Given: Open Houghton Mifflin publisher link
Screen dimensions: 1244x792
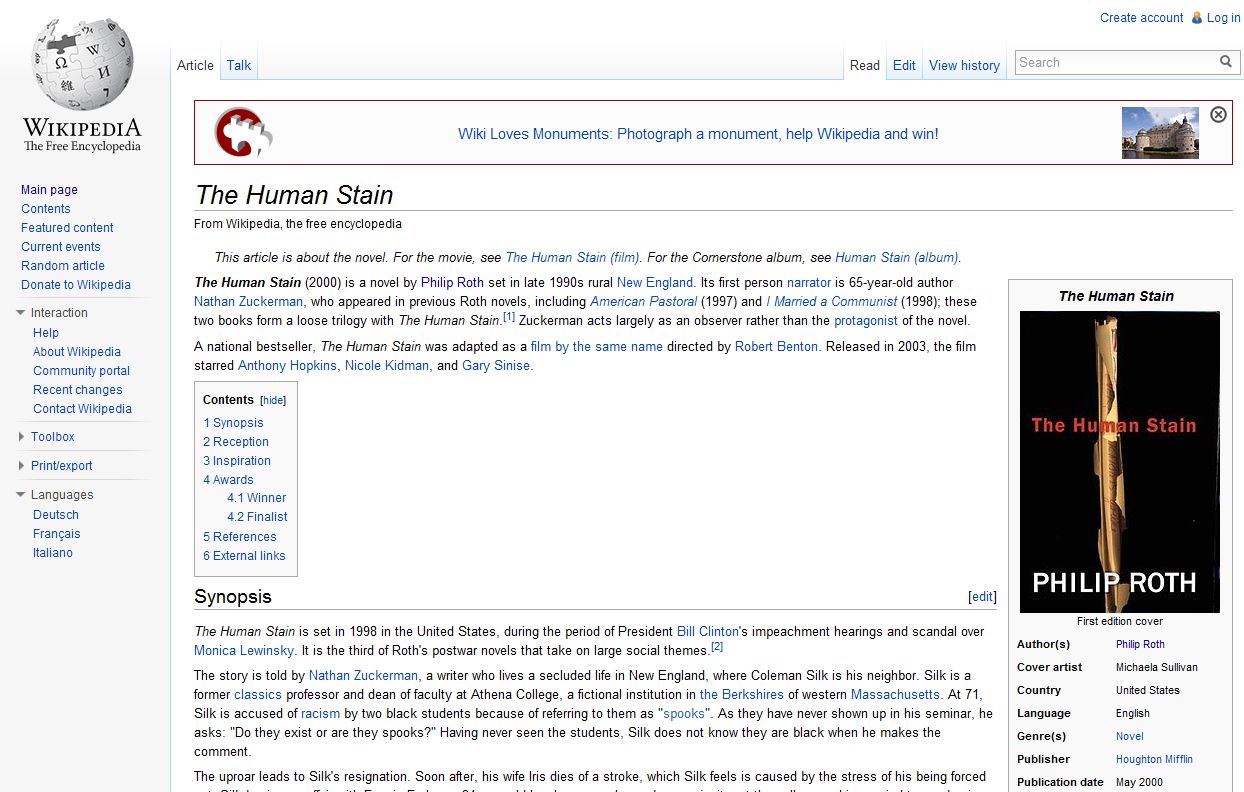Looking at the screenshot, I should point(1154,759).
